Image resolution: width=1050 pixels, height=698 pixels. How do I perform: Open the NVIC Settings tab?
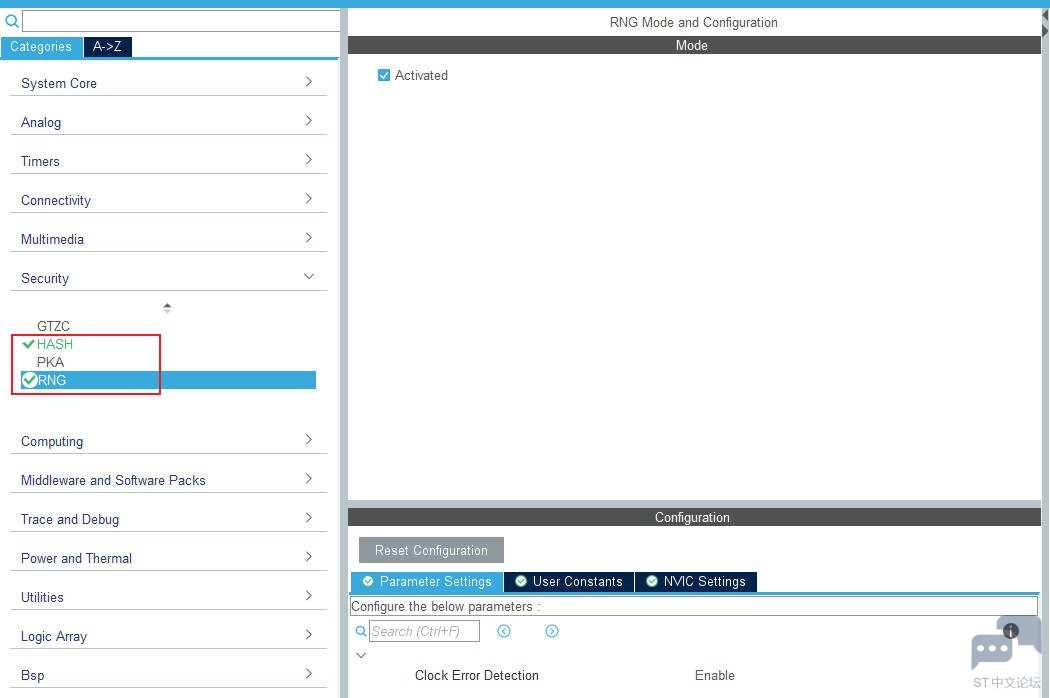[696, 581]
